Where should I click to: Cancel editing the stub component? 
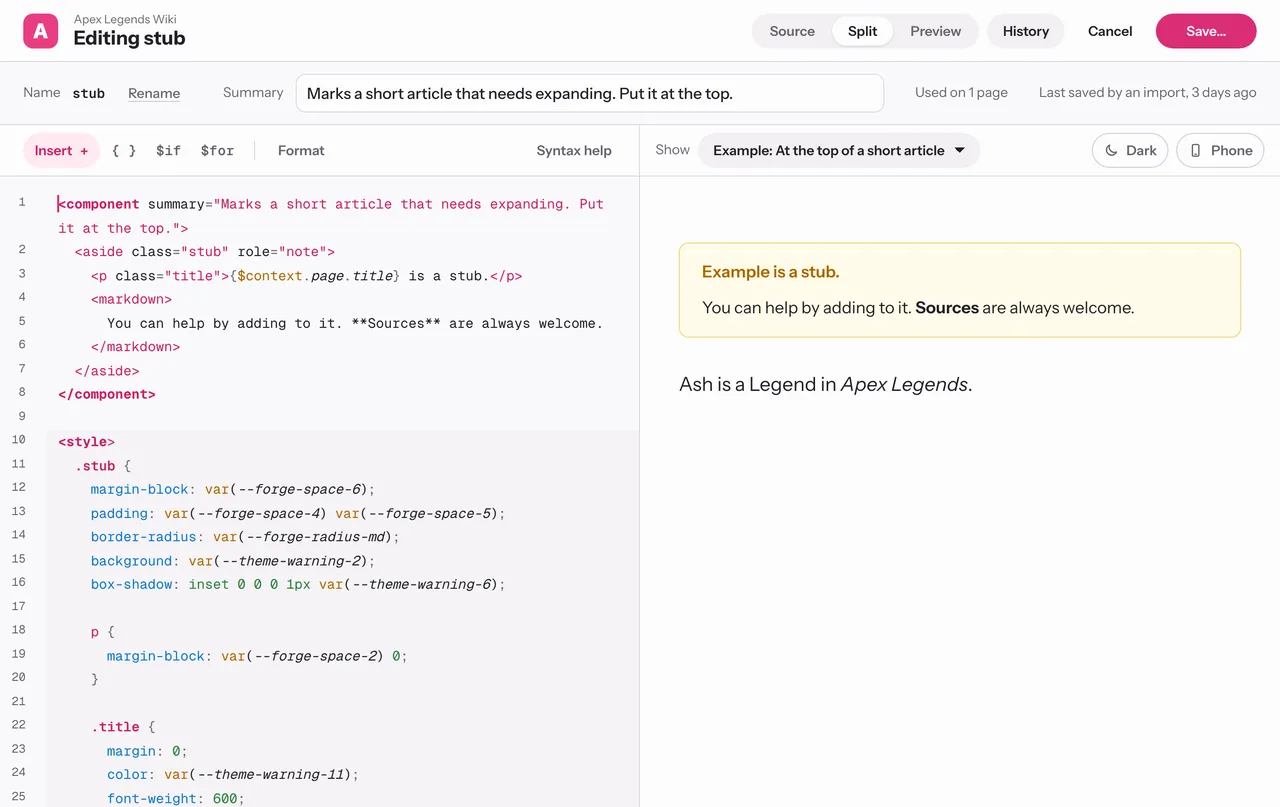coord(1110,31)
